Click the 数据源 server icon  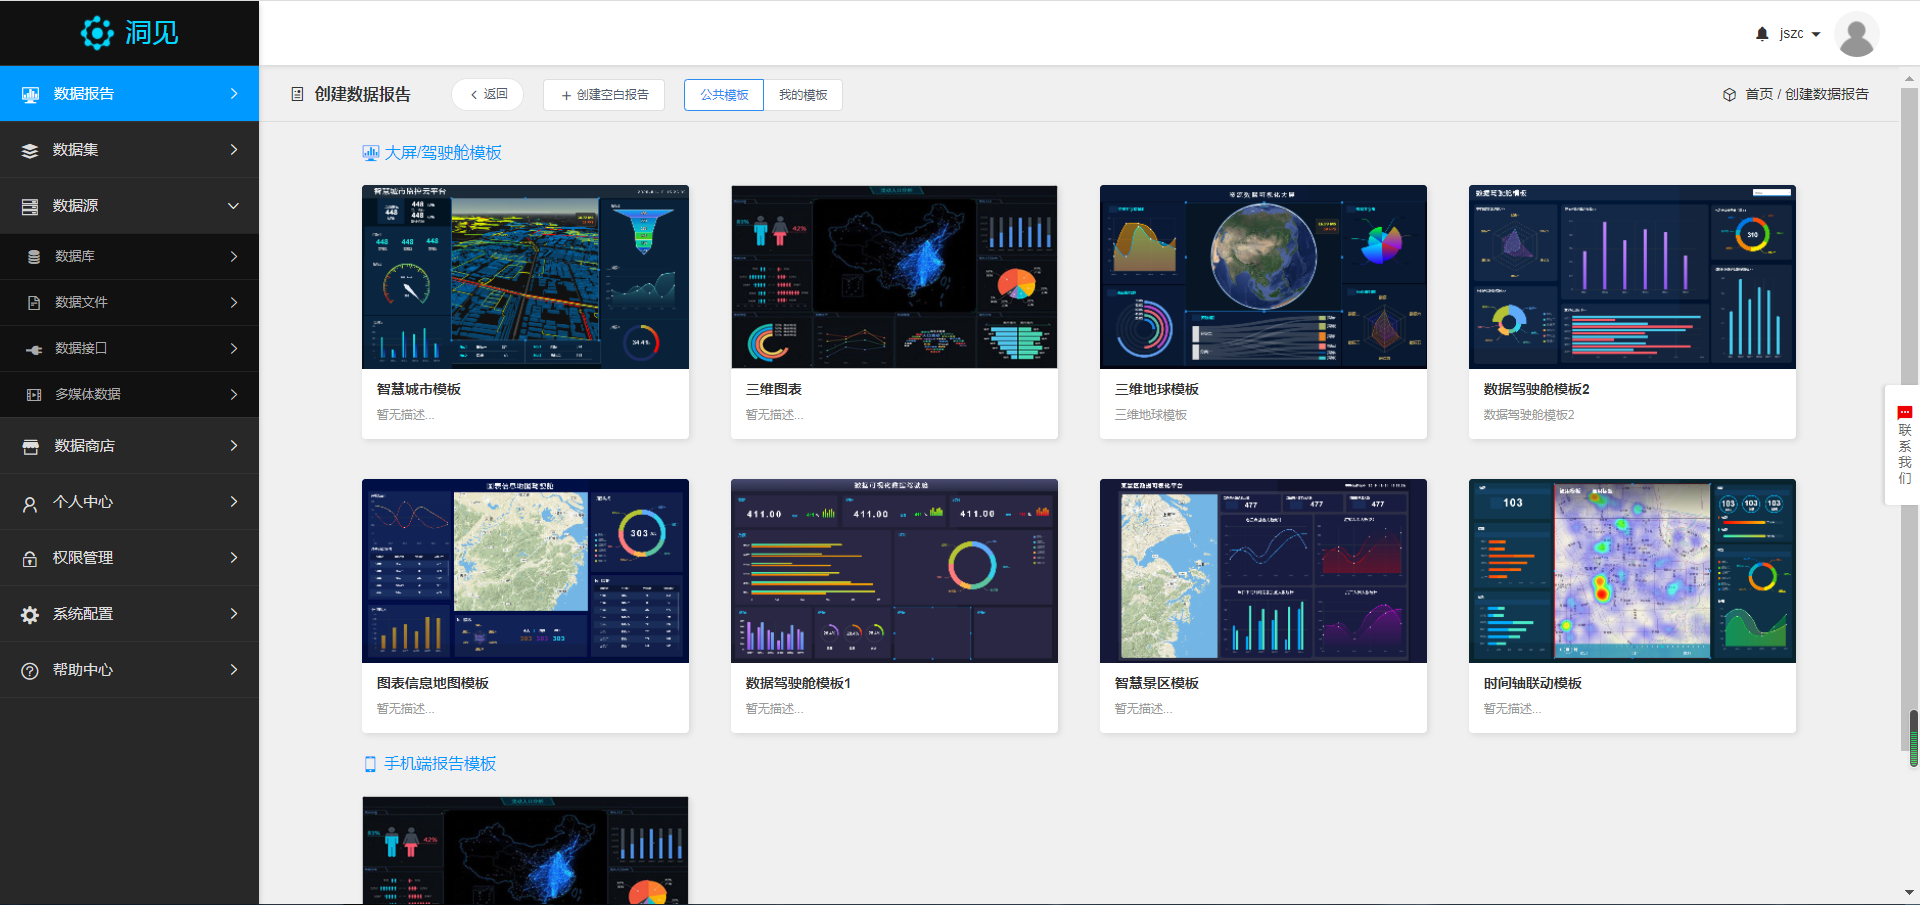pos(30,206)
